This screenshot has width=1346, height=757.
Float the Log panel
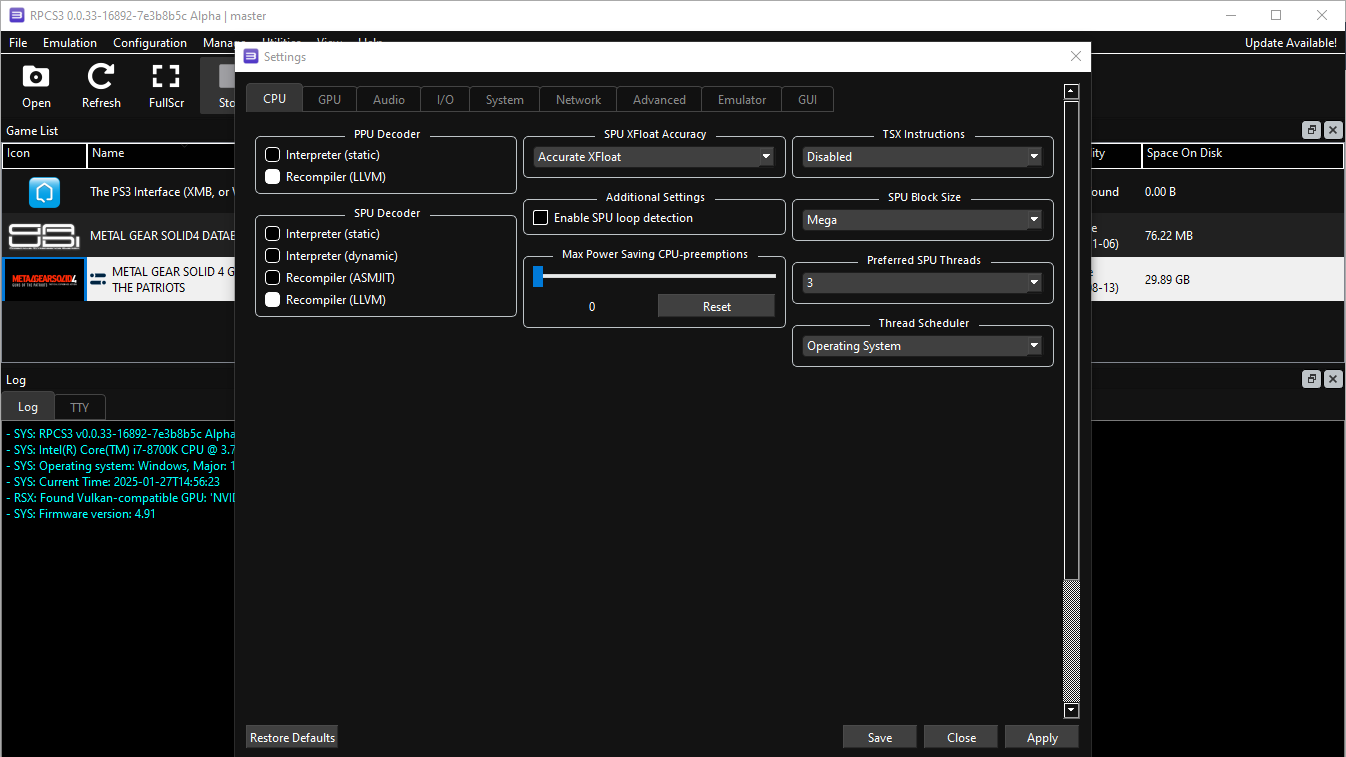1311,380
